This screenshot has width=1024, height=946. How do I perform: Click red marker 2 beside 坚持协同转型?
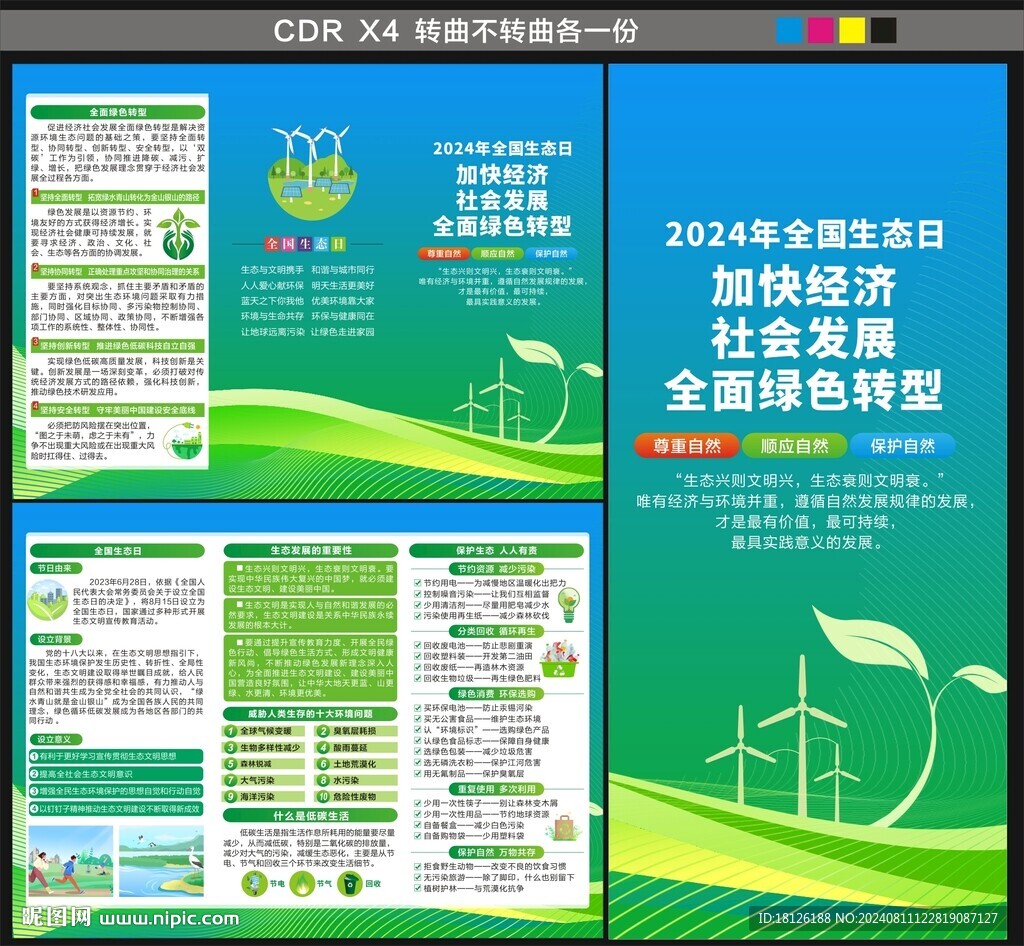(x=35, y=269)
